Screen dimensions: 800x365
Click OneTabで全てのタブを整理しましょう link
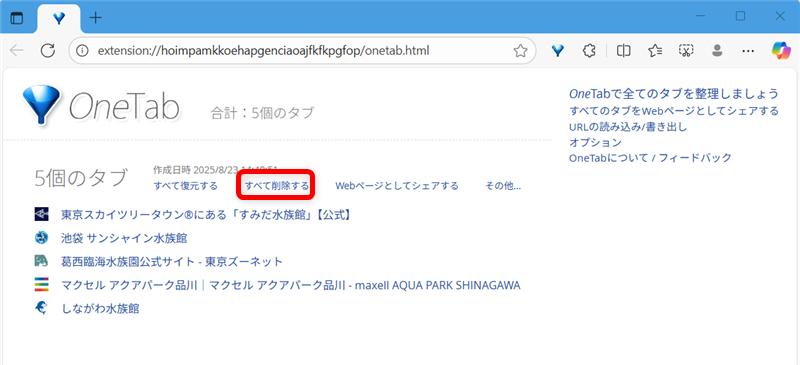tap(674, 94)
